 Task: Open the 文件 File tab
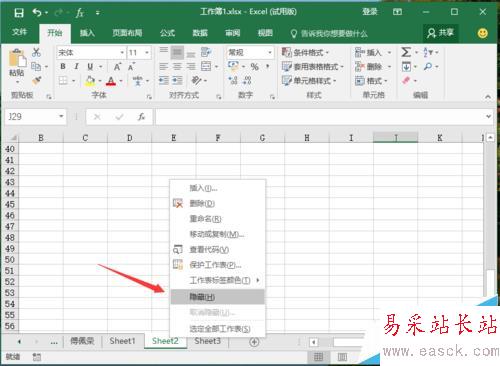click(x=19, y=32)
